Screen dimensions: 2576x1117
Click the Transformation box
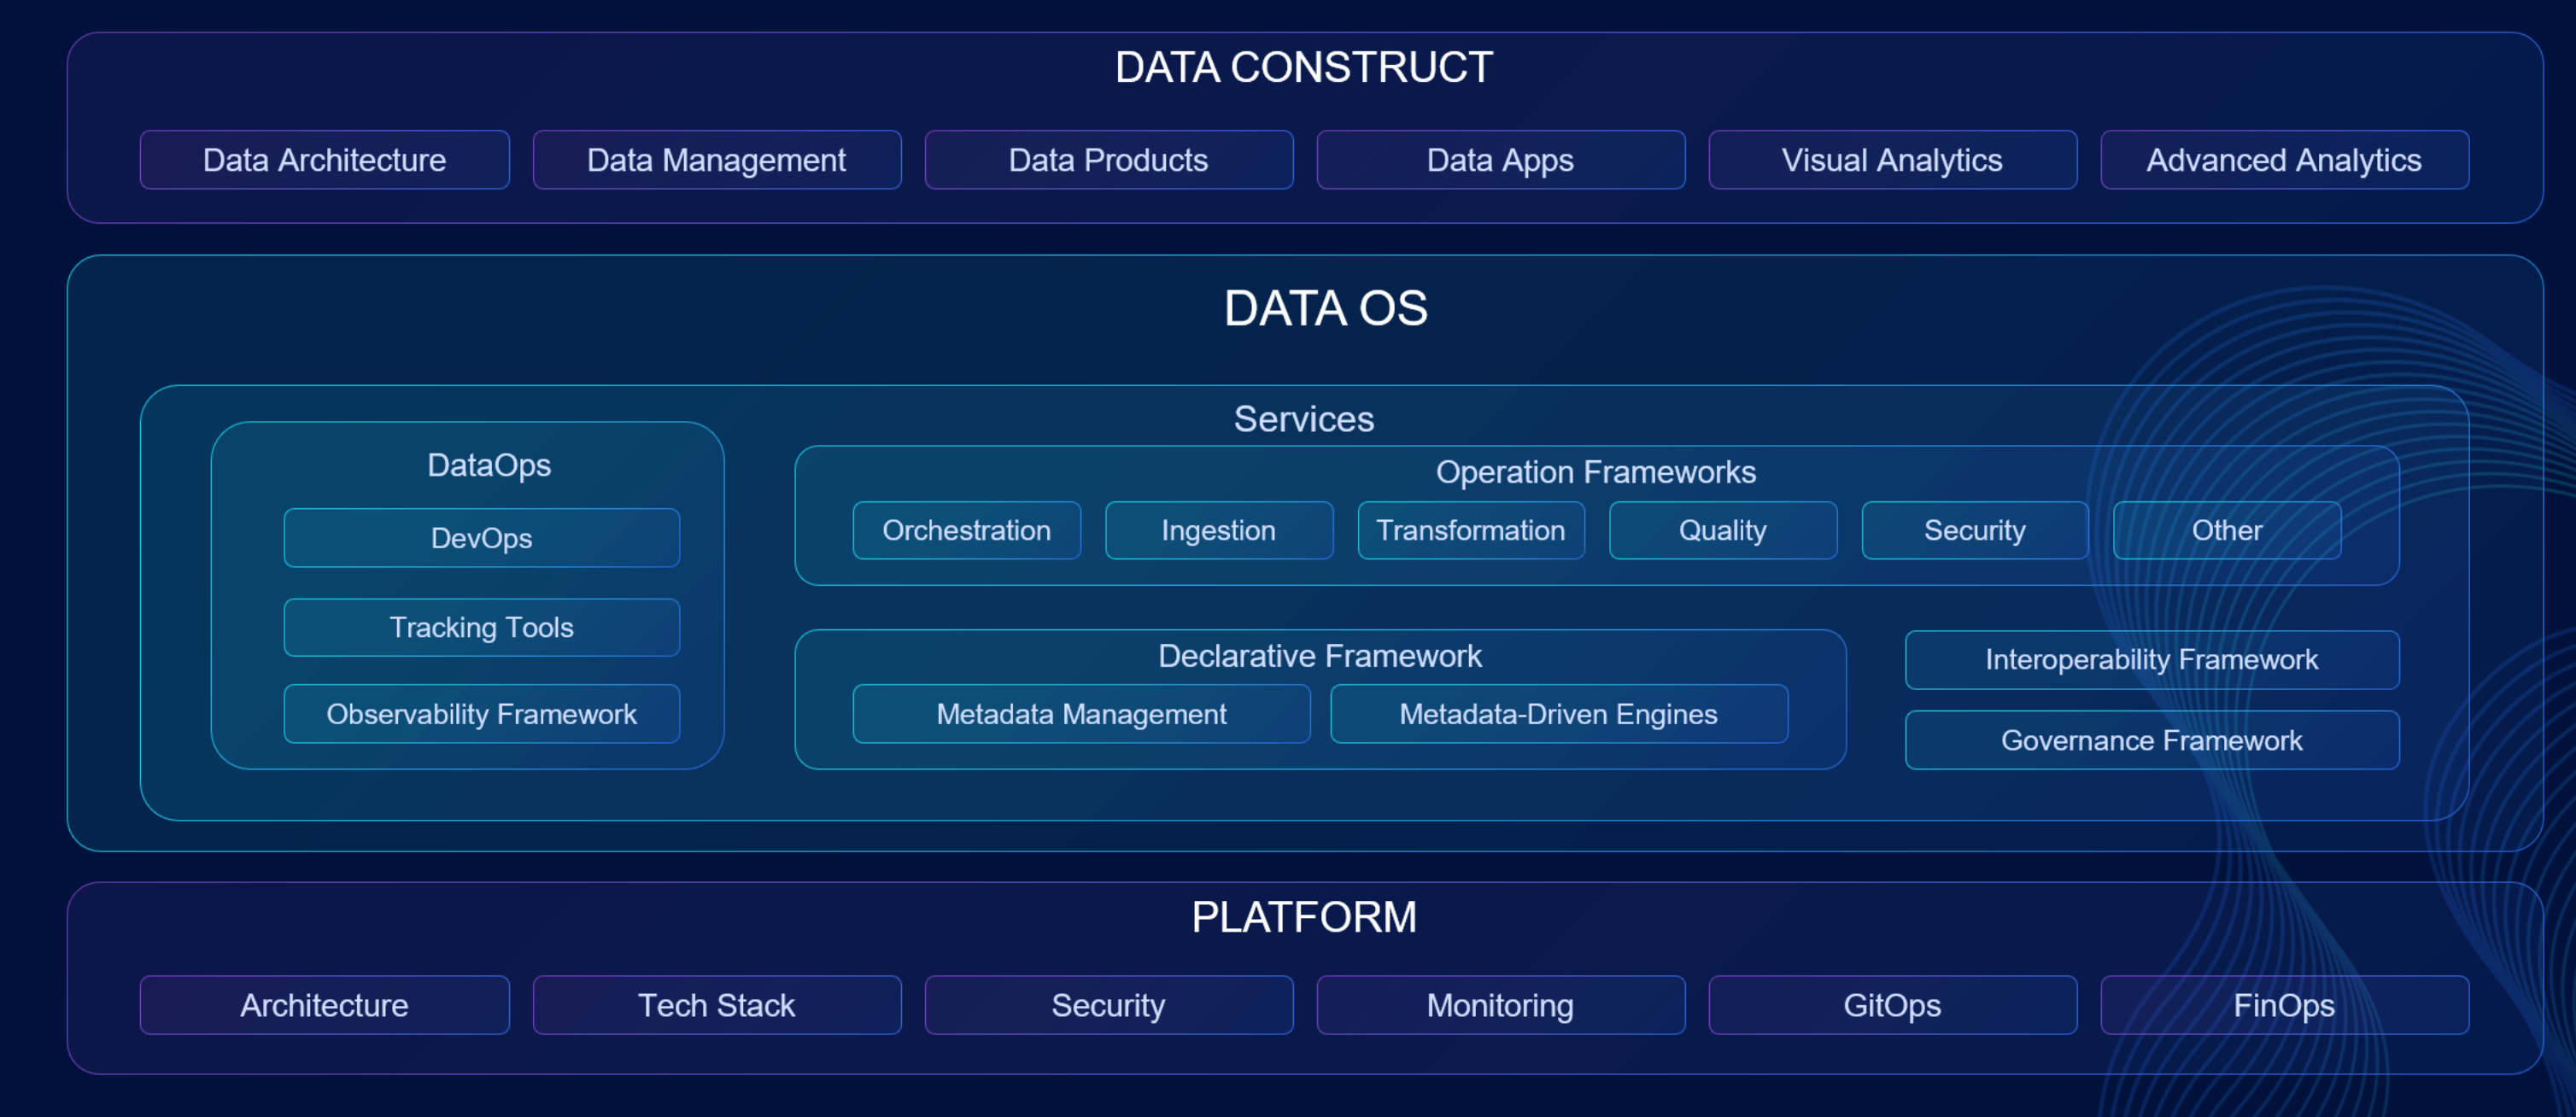coord(1470,530)
